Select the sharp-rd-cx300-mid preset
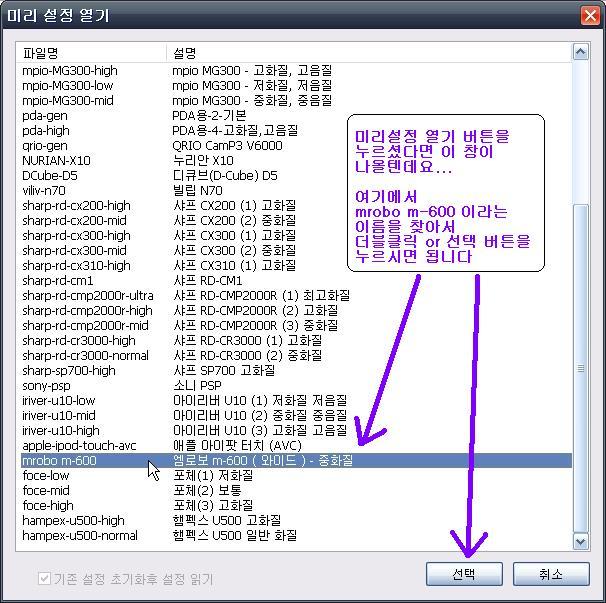Image resolution: width=606 pixels, height=603 pixels. coord(296,250)
